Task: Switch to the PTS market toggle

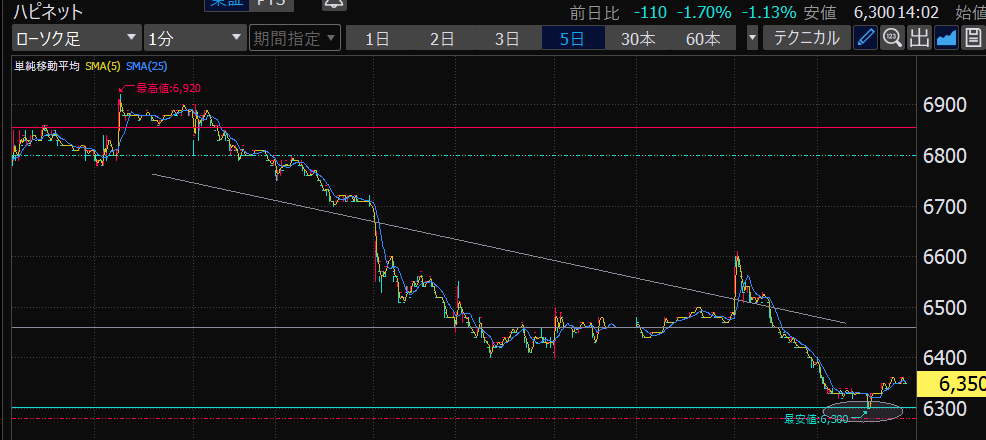Action: pyautogui.click(x=268, y=4)
